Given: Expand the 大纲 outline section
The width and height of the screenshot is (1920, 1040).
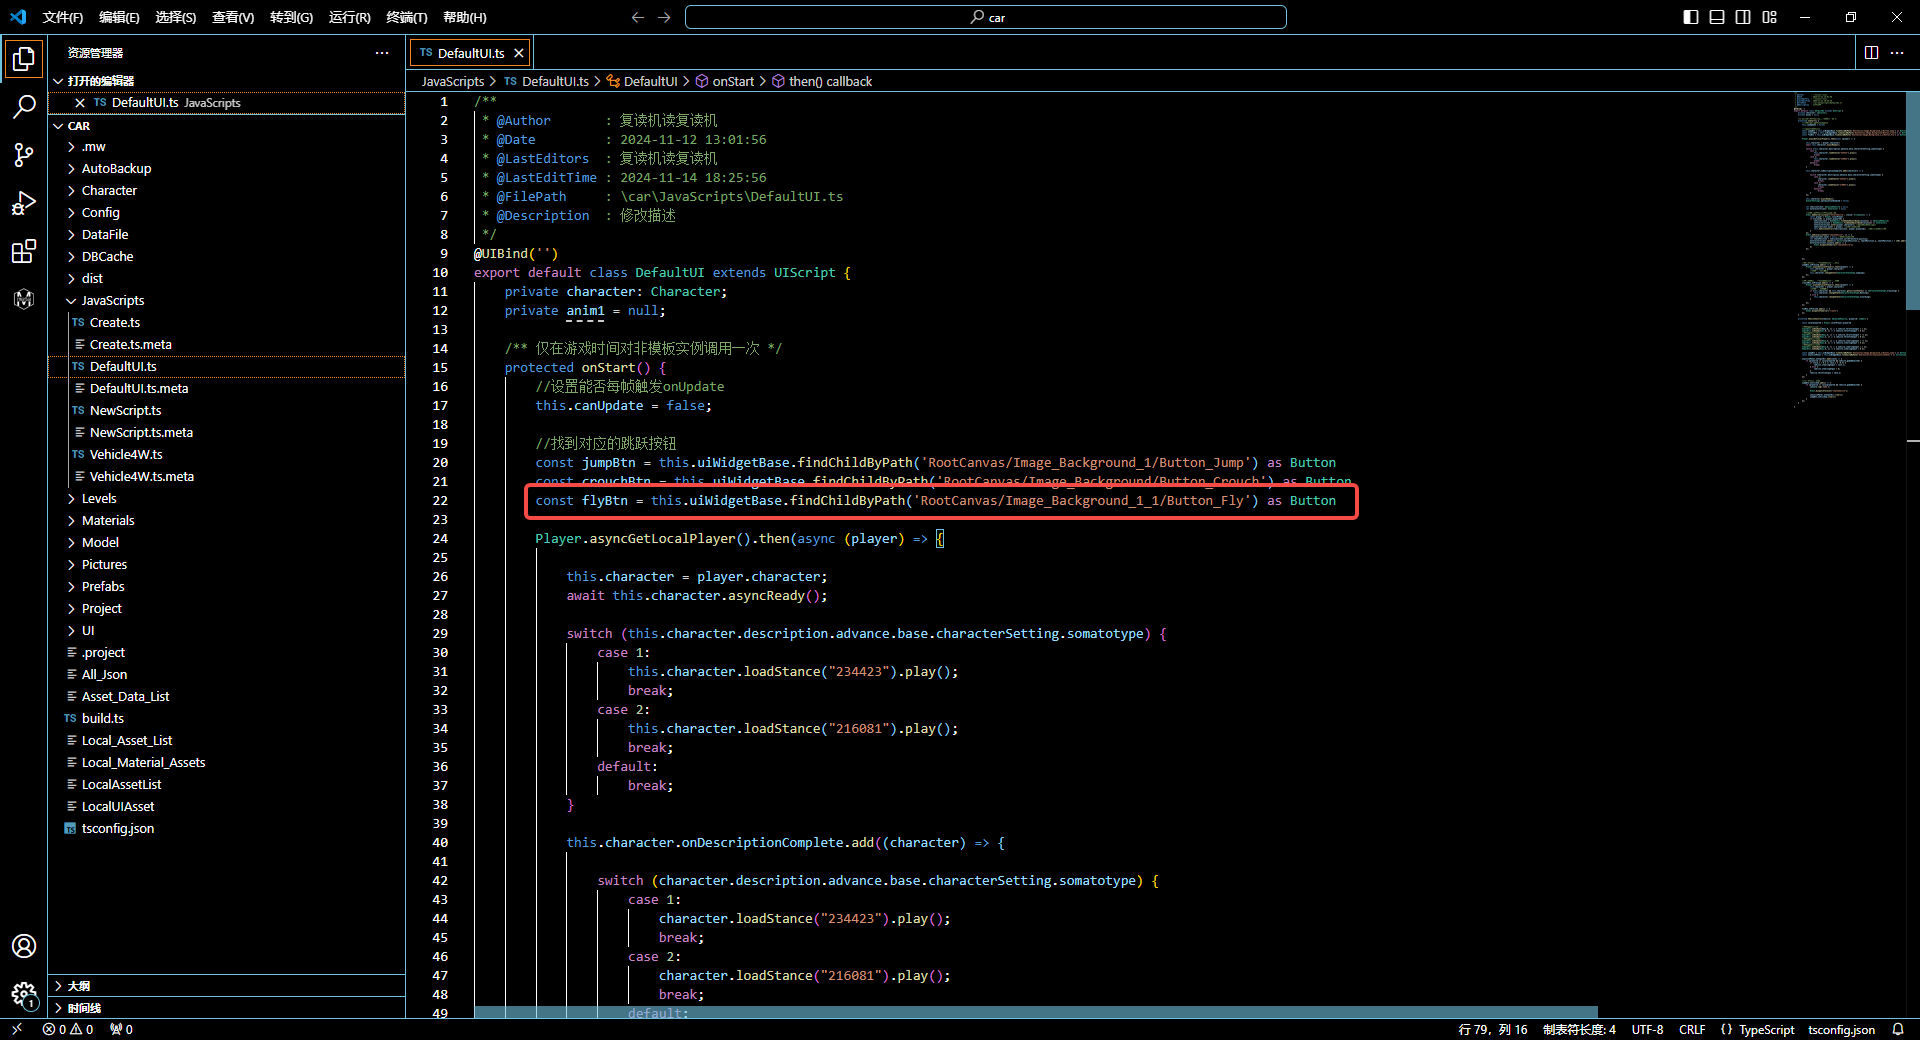Looking at the screenshot, I should tap(227, 986).
